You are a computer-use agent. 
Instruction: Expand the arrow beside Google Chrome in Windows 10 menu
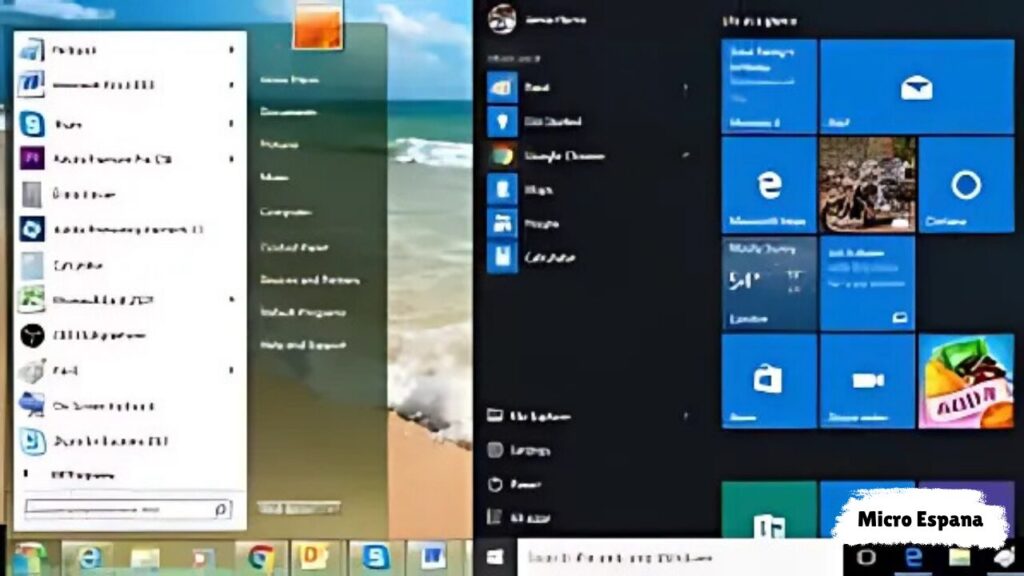[685, 155]
